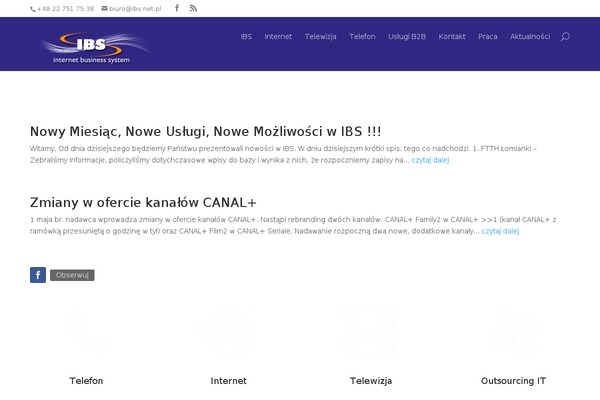Open the Kontakt page from the menu

click(452, 36)
